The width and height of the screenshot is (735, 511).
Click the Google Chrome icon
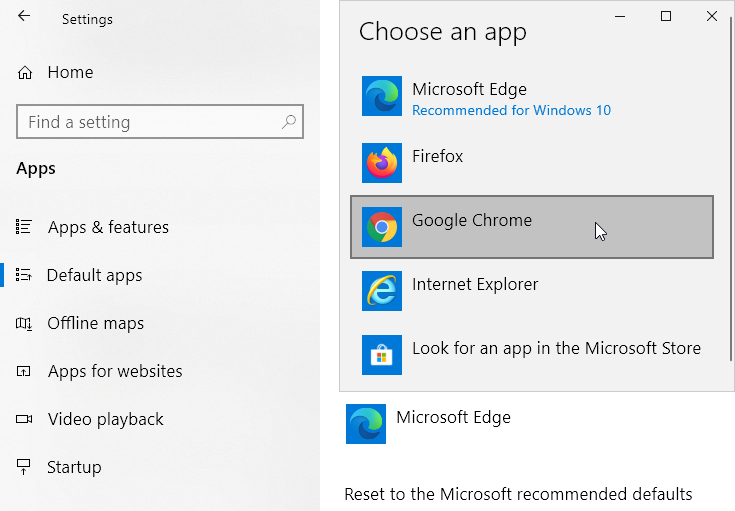click(x=382, y=227)
